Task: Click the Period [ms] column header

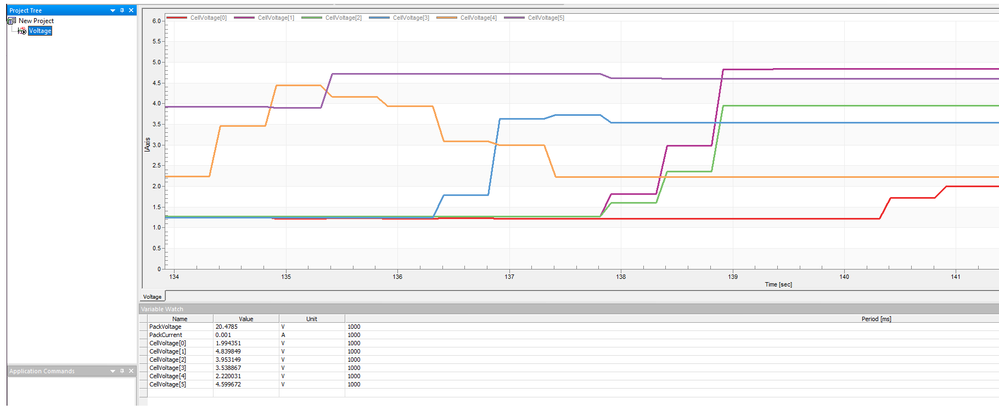Action: tap(672, 318)
